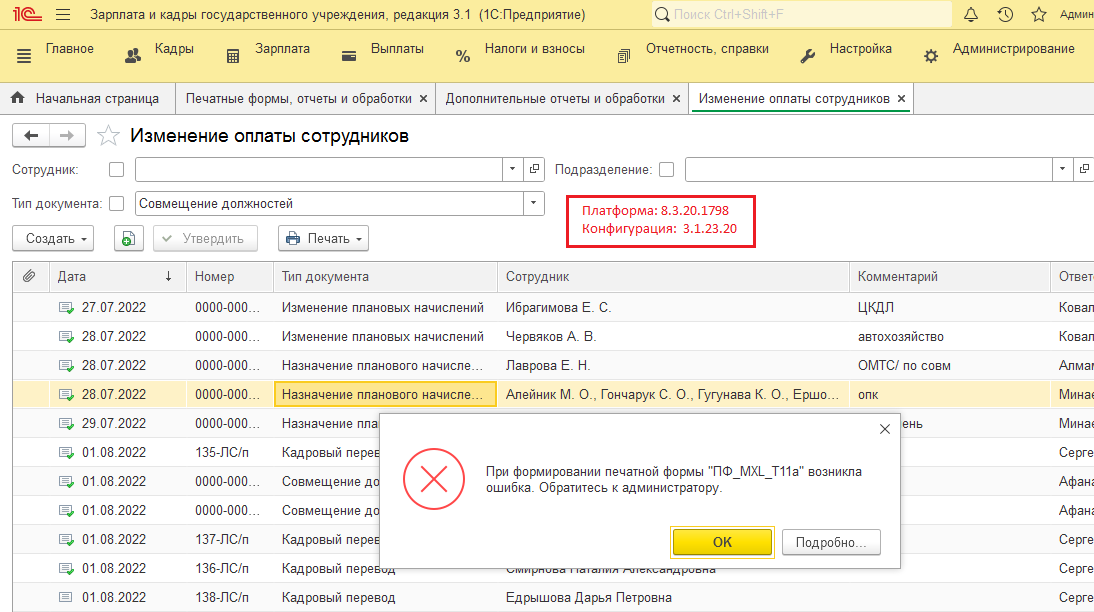
Task: Select the Лаврова Е. Н. cell
Action: click(x=673, y=366)
